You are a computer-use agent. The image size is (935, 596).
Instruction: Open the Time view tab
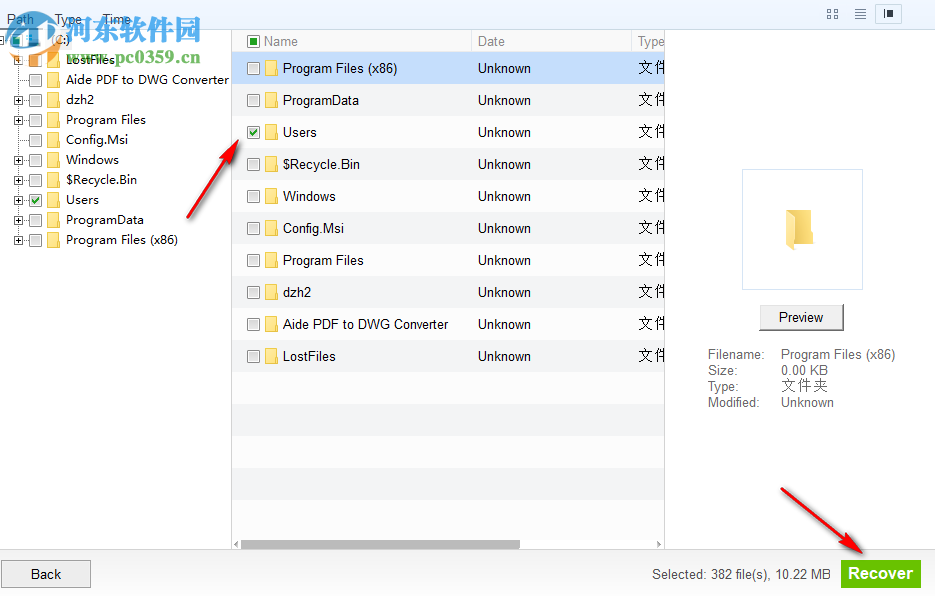[x=116, y=18]
